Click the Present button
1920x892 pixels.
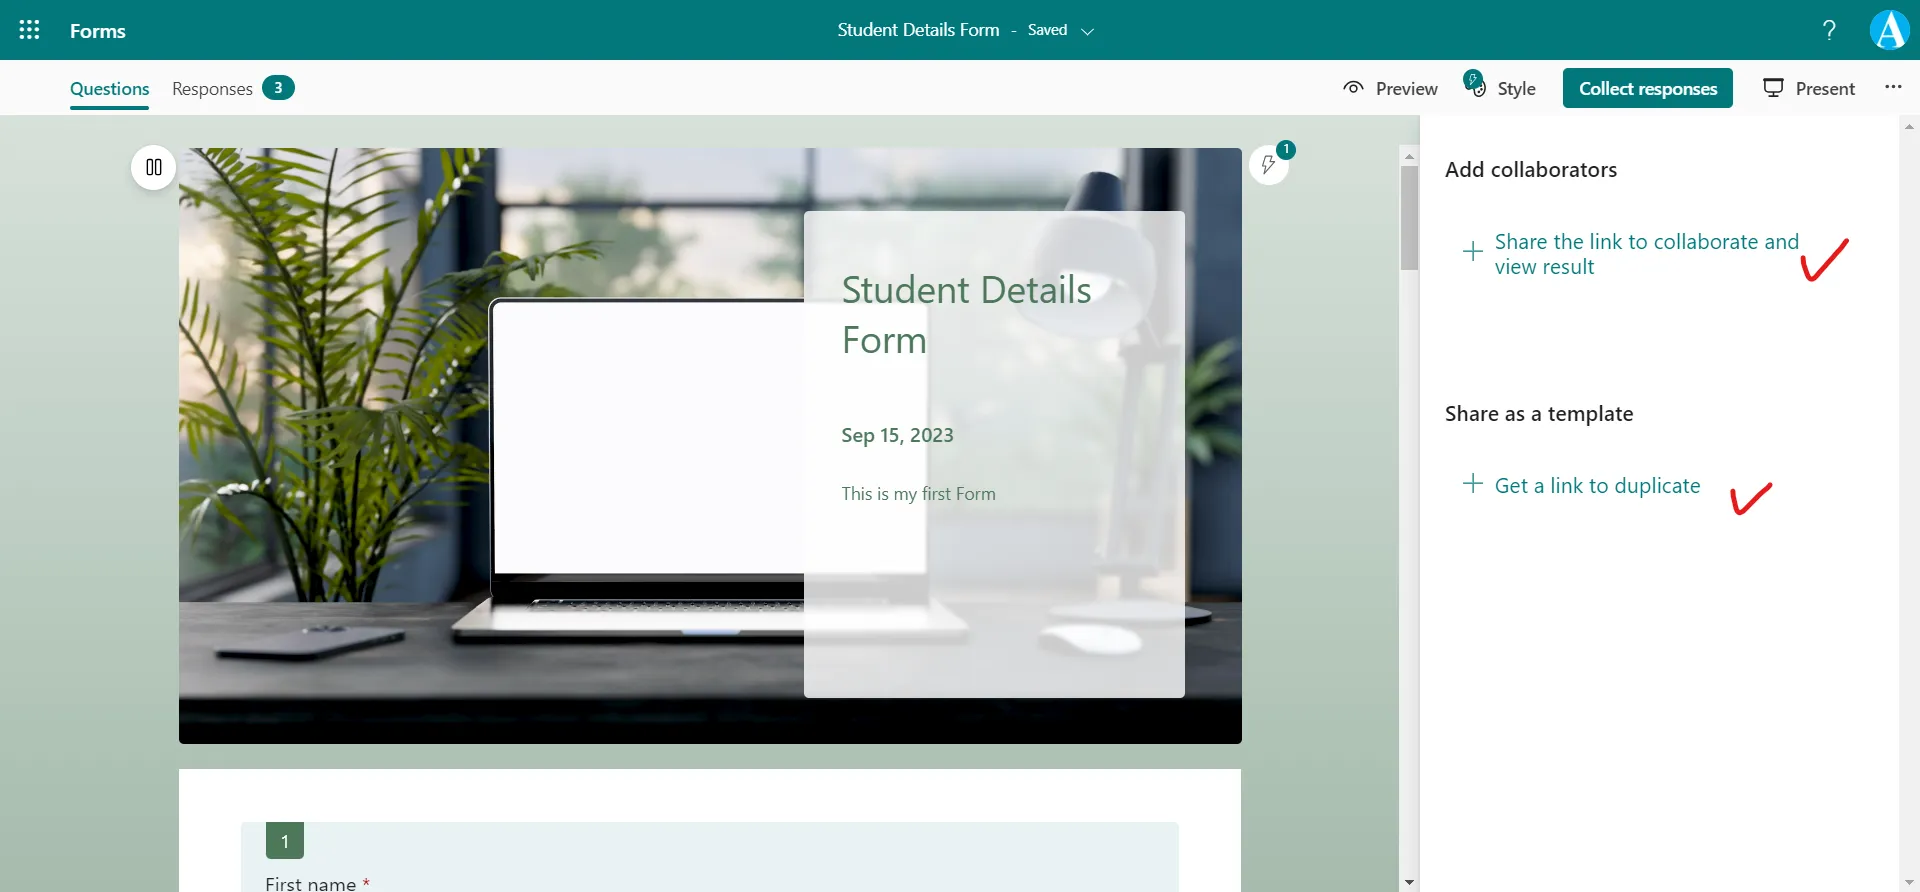pos(1808,88)
